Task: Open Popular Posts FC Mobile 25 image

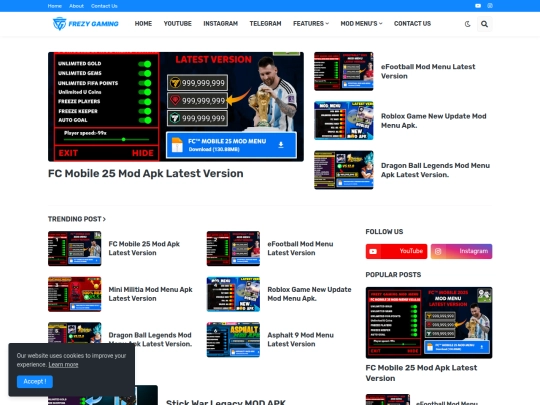Action: coord(429,323)
